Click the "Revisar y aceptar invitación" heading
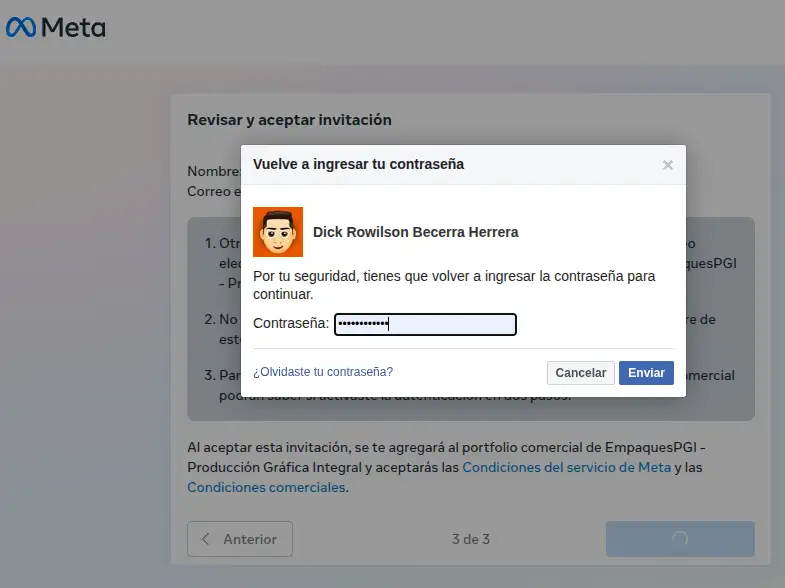Viewport: 785px width, 588px height. 289,120
